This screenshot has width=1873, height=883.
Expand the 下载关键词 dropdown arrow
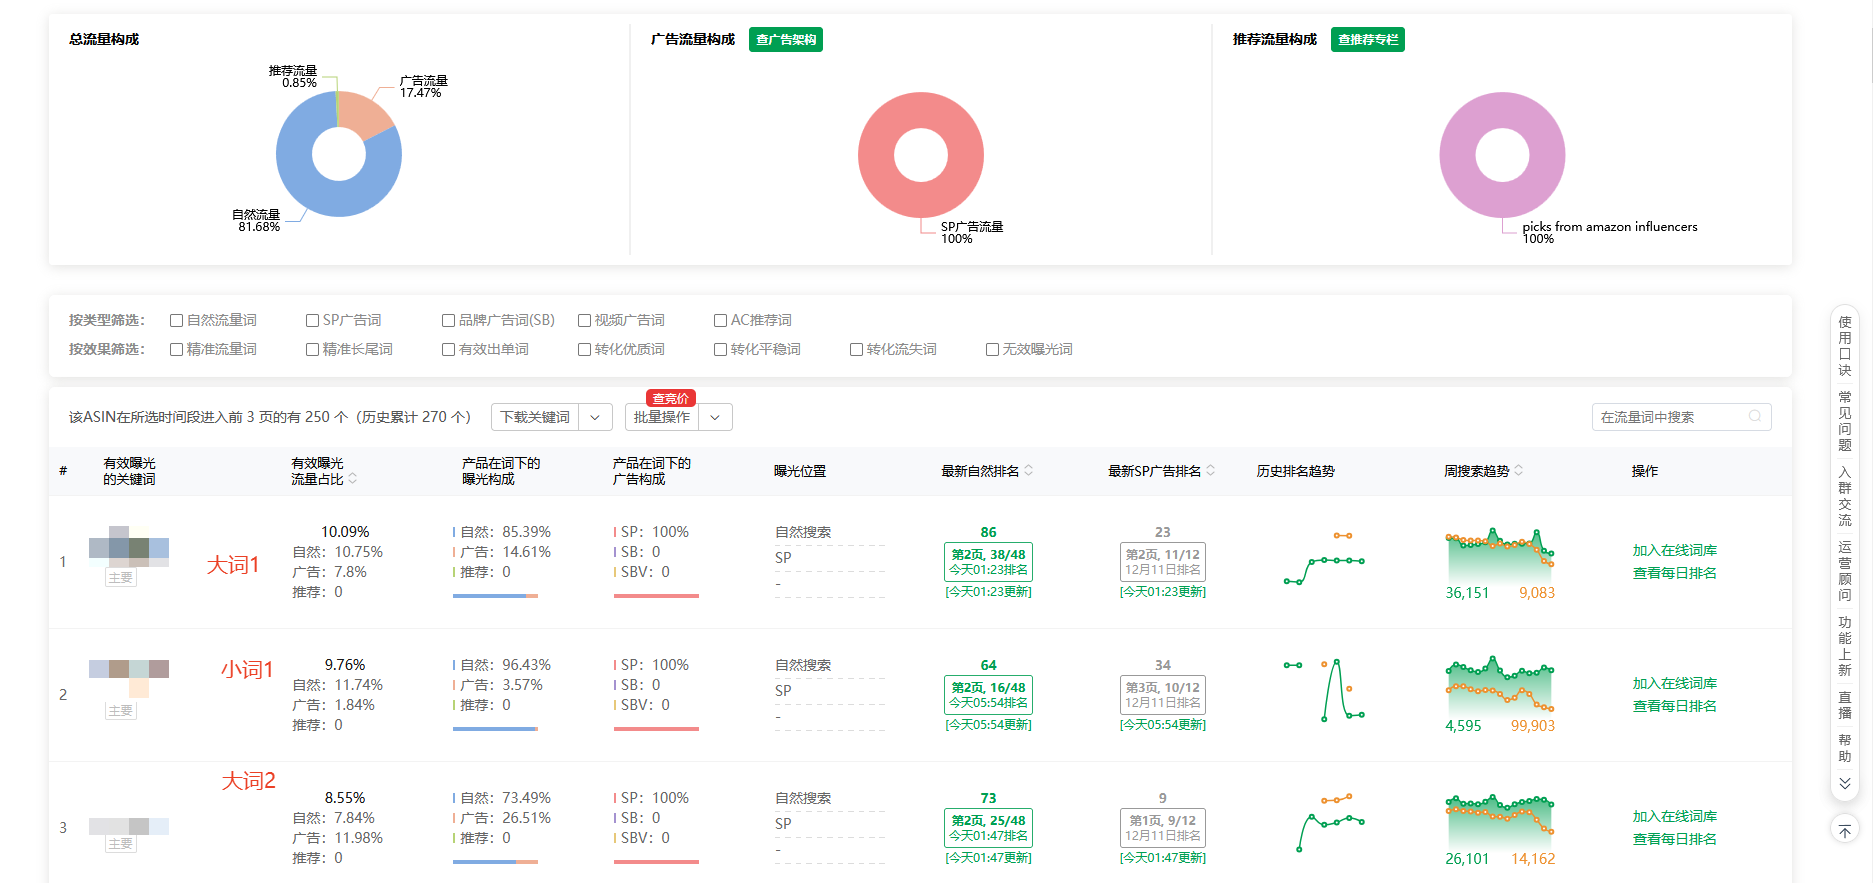click(x=595, y=418)
